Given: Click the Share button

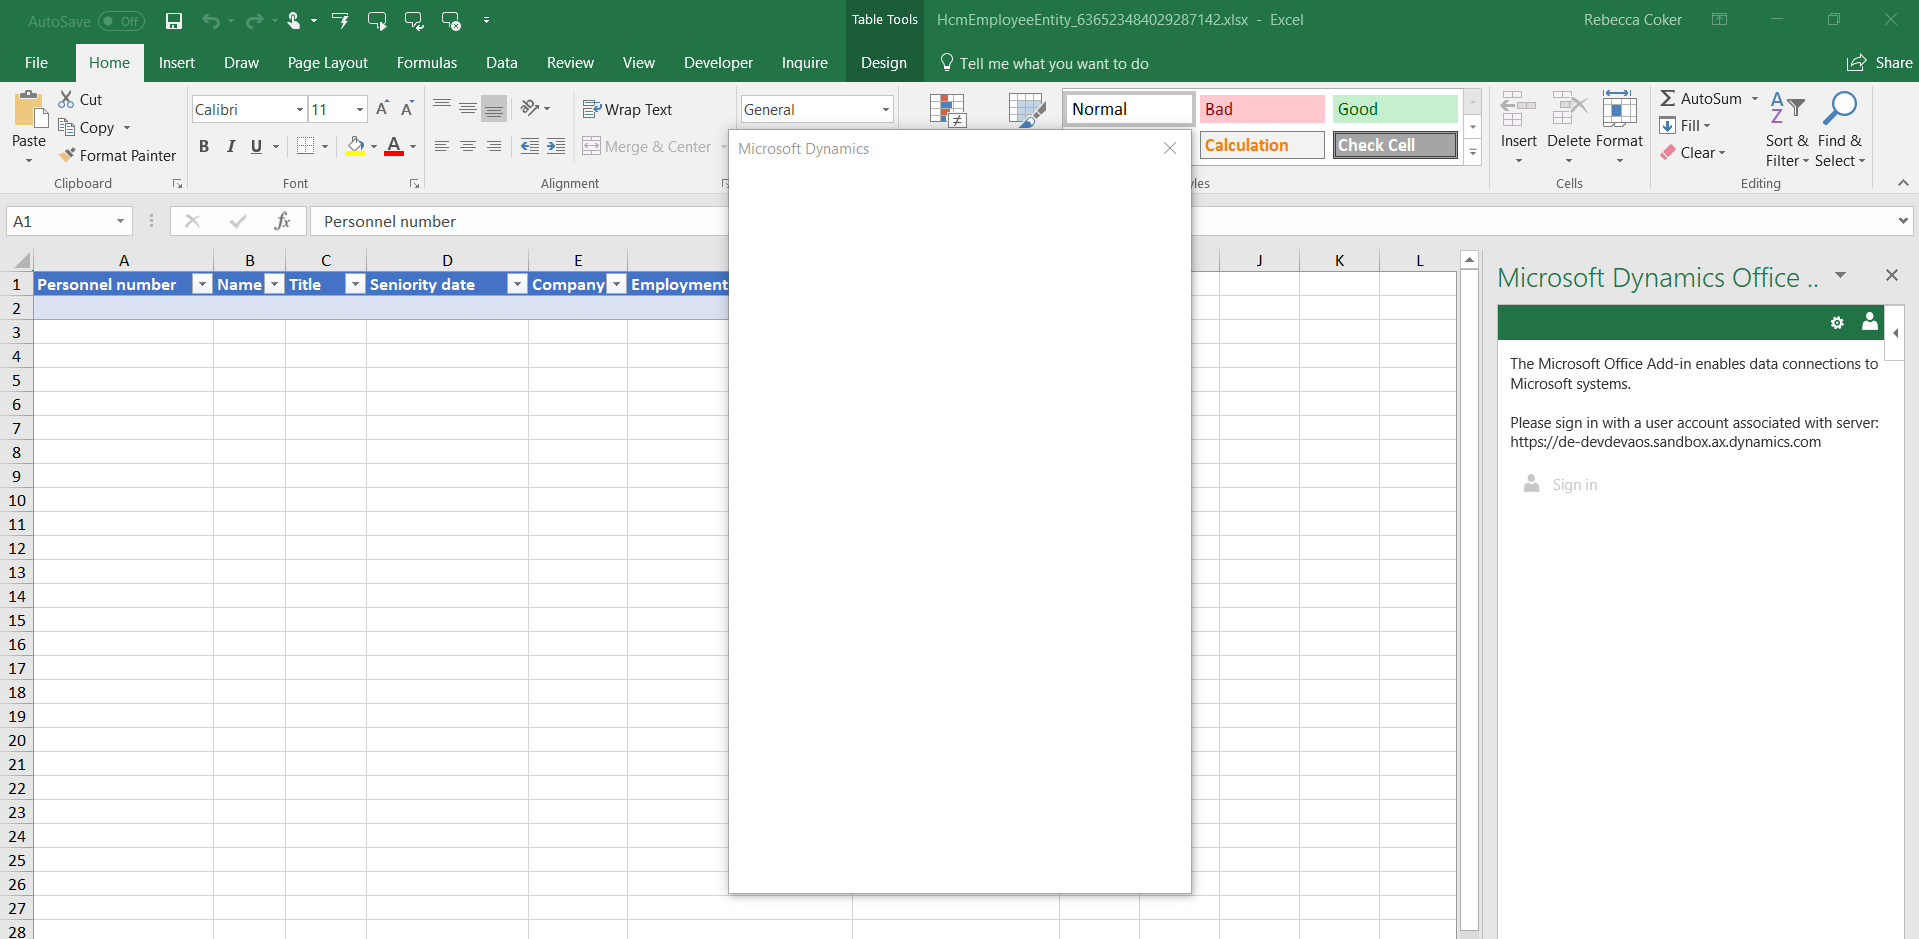Looking at the screenshot, I should point(1880,63).
